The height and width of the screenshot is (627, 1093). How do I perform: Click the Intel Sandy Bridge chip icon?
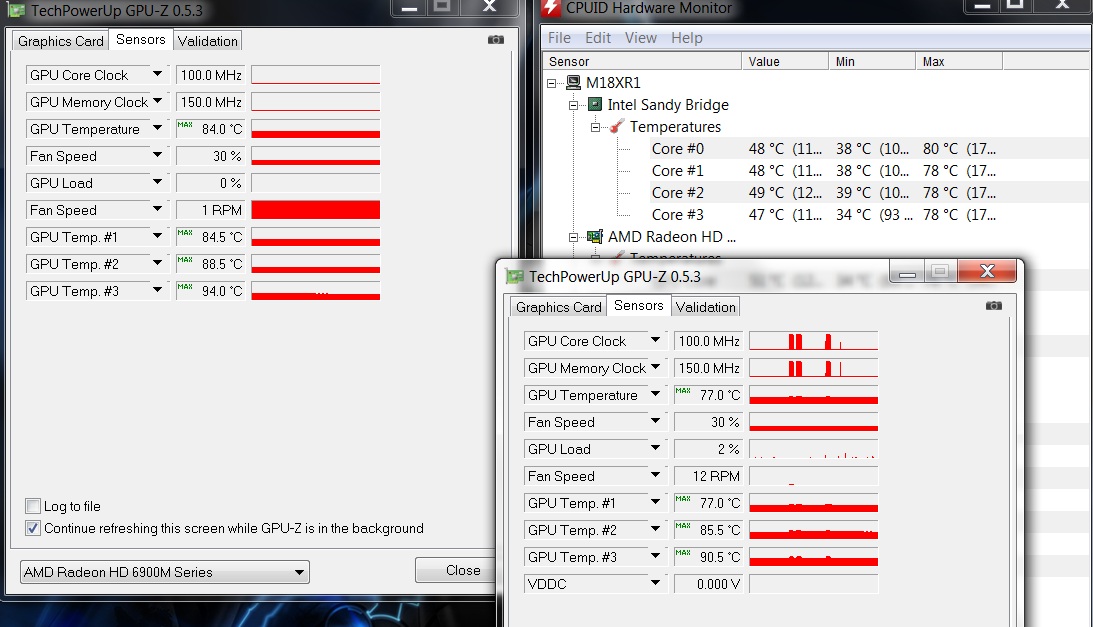point(595,105)
